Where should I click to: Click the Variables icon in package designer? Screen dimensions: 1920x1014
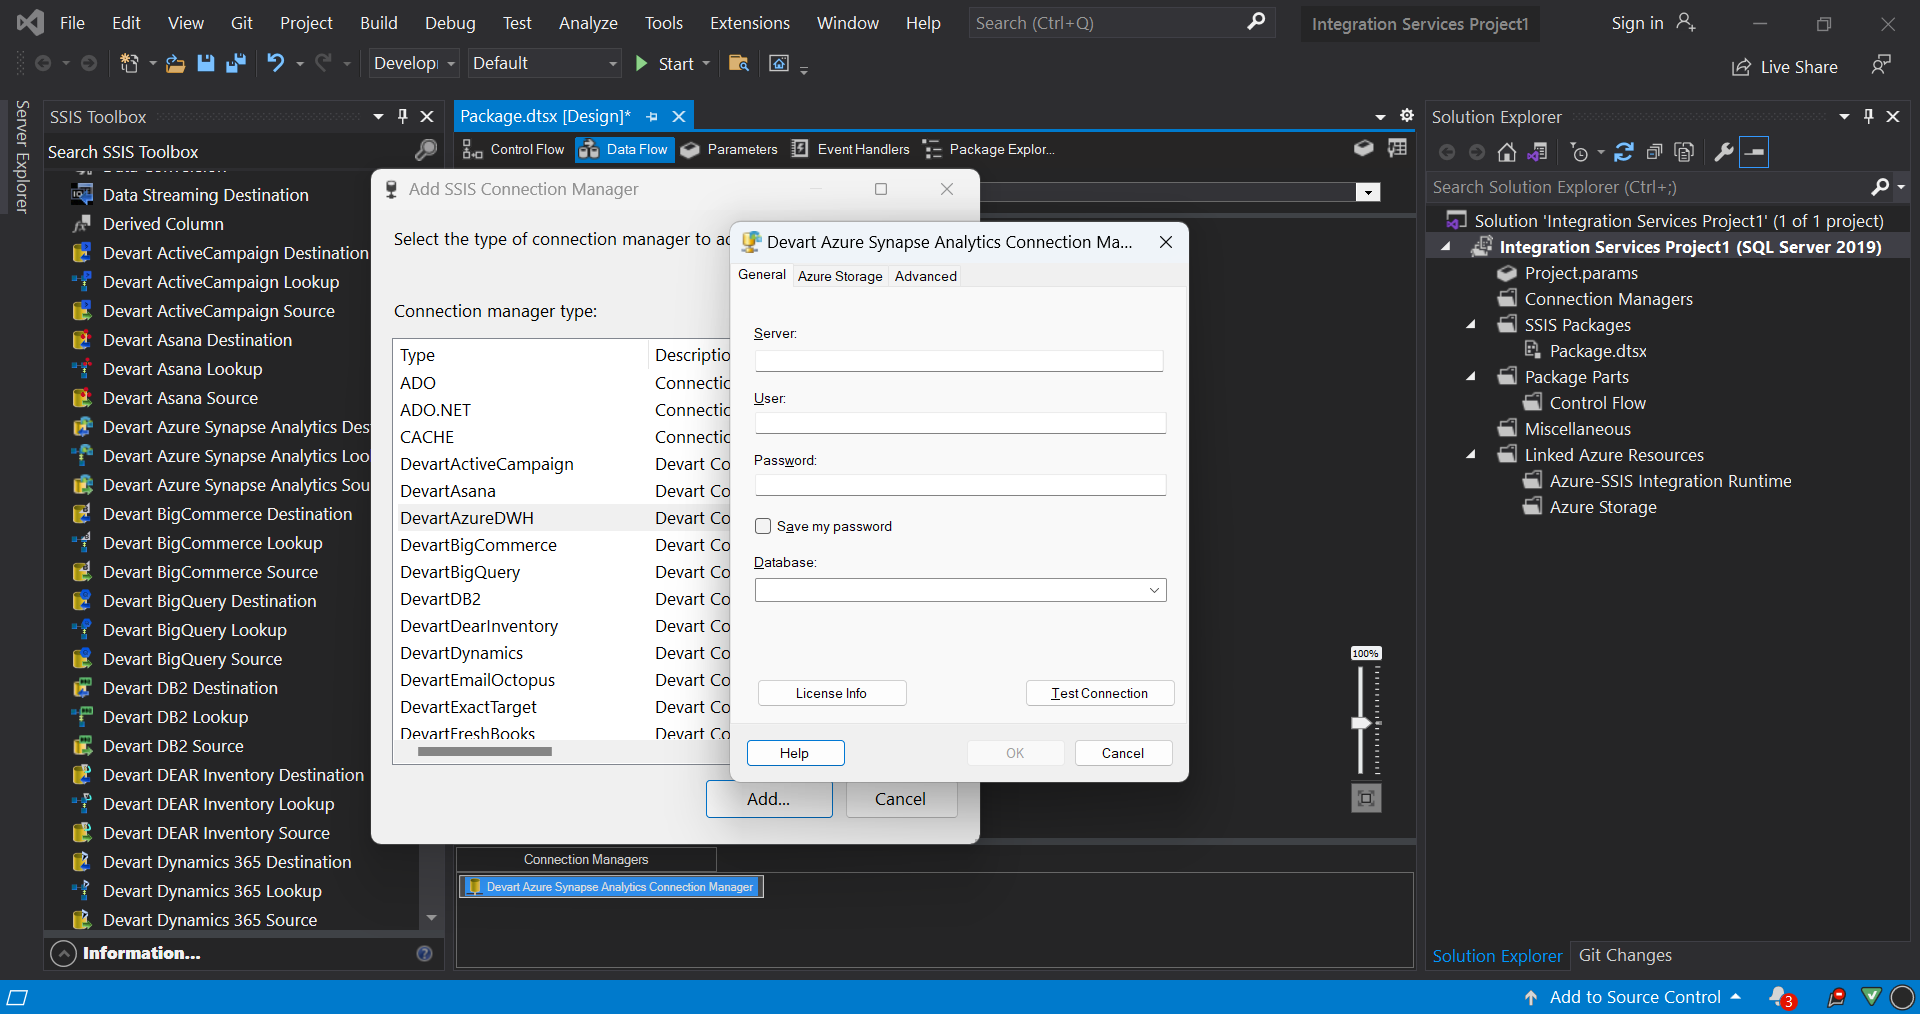point(1363,148)
